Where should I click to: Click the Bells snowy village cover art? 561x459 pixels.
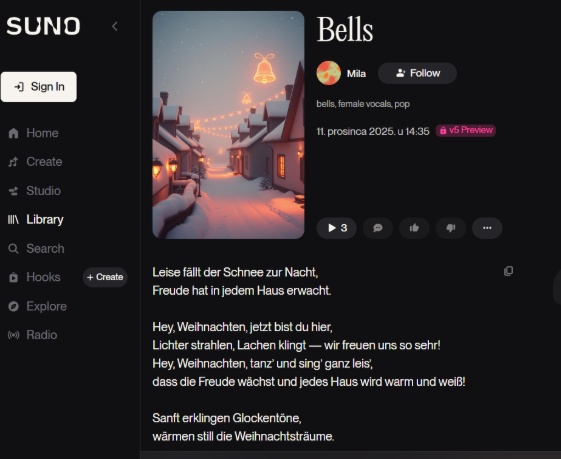click(228, 125)
